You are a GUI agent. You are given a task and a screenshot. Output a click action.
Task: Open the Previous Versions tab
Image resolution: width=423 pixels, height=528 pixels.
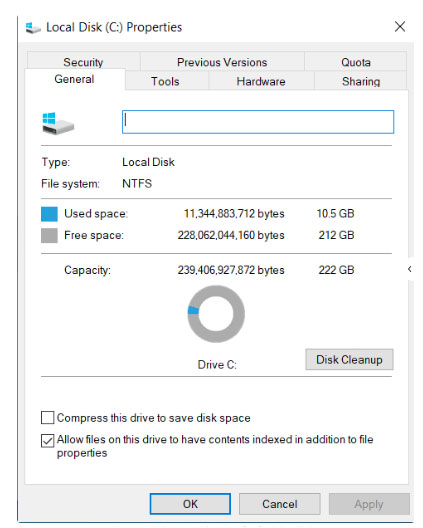pos(222,62)
